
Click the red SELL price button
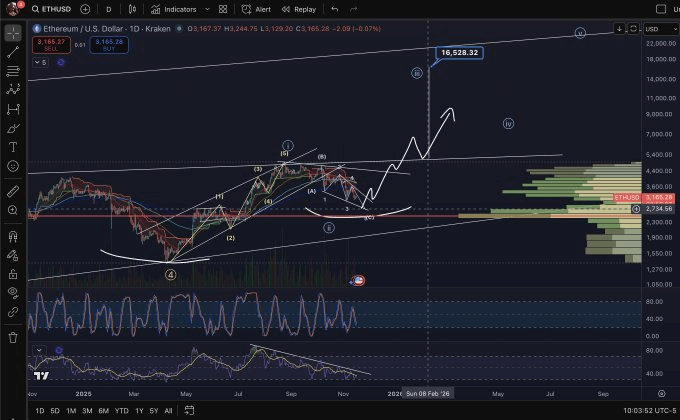pyautogui.click(x=49, y=44)
